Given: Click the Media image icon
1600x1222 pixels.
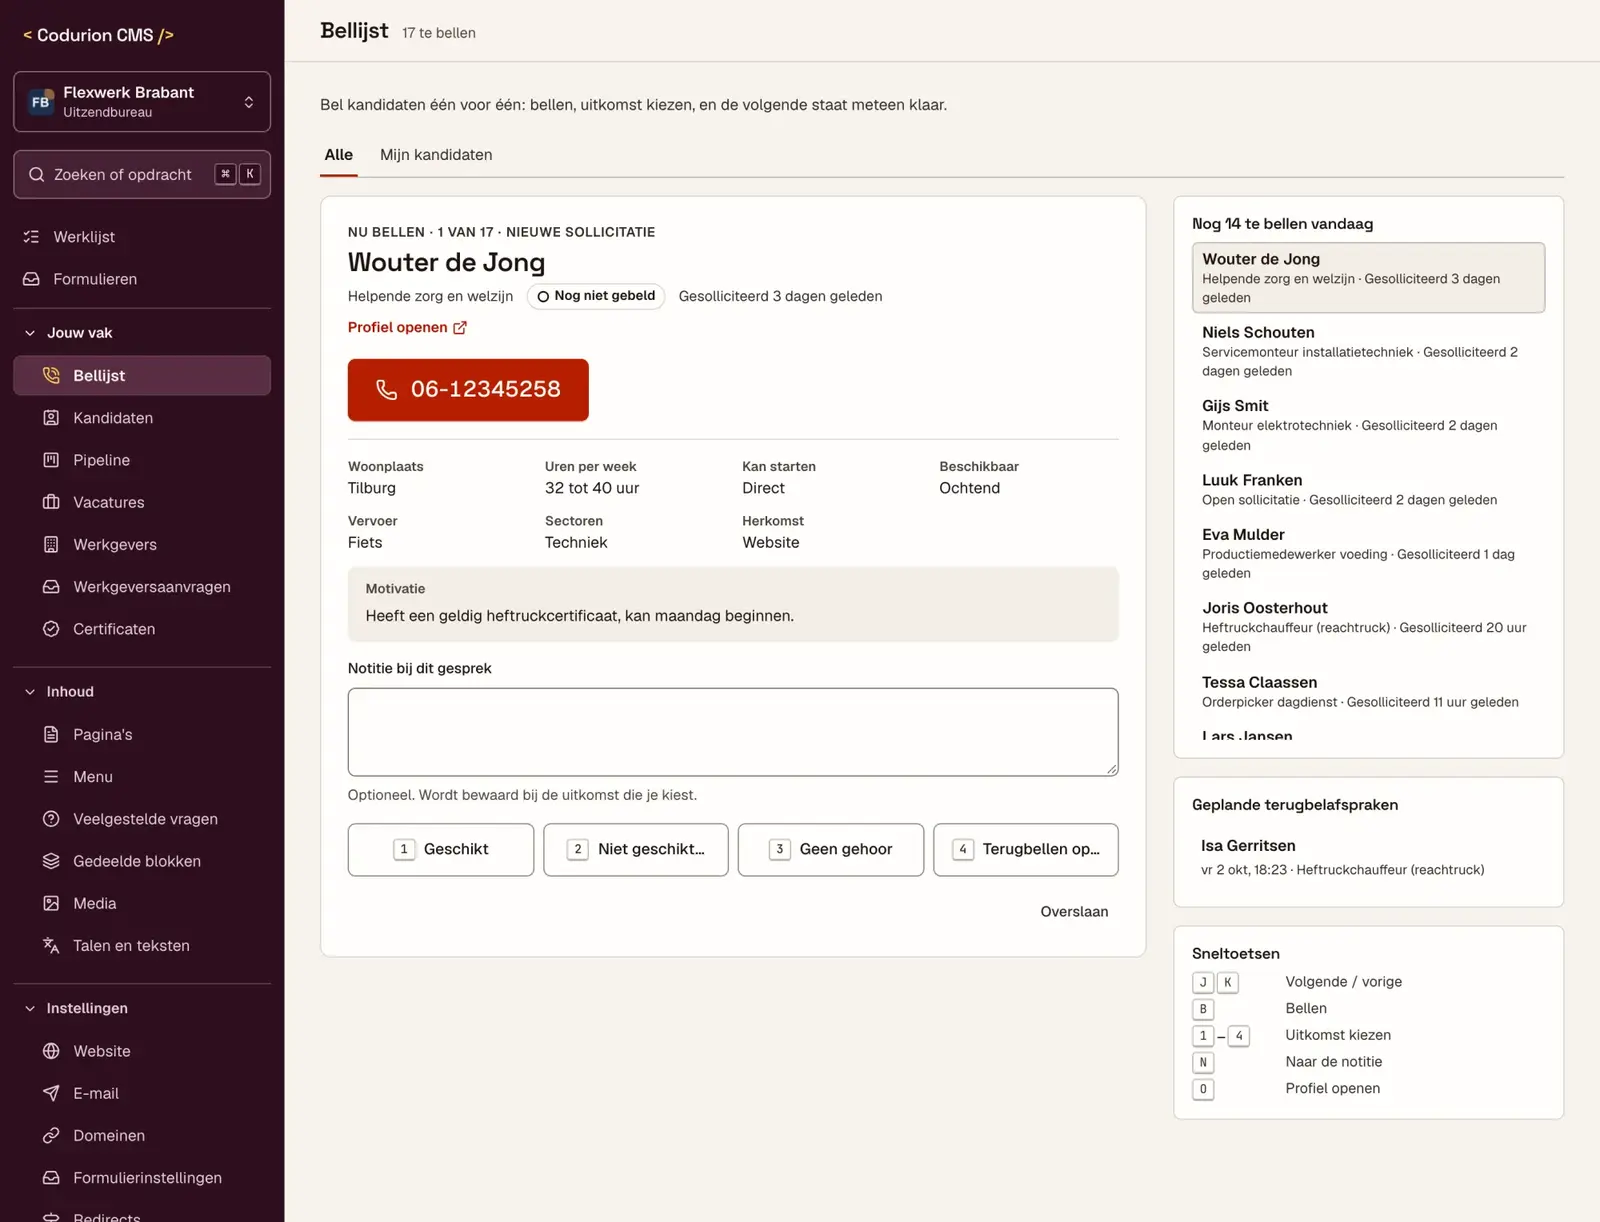Looking at the screenshot, I should [51, 903].
